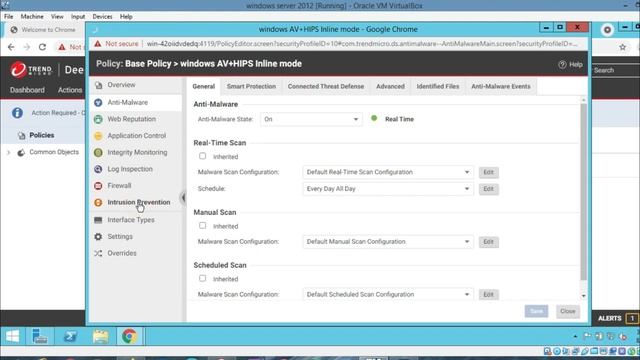640x360 pixels.
Task: Switch to the Advanced tab
Action: 390,87
